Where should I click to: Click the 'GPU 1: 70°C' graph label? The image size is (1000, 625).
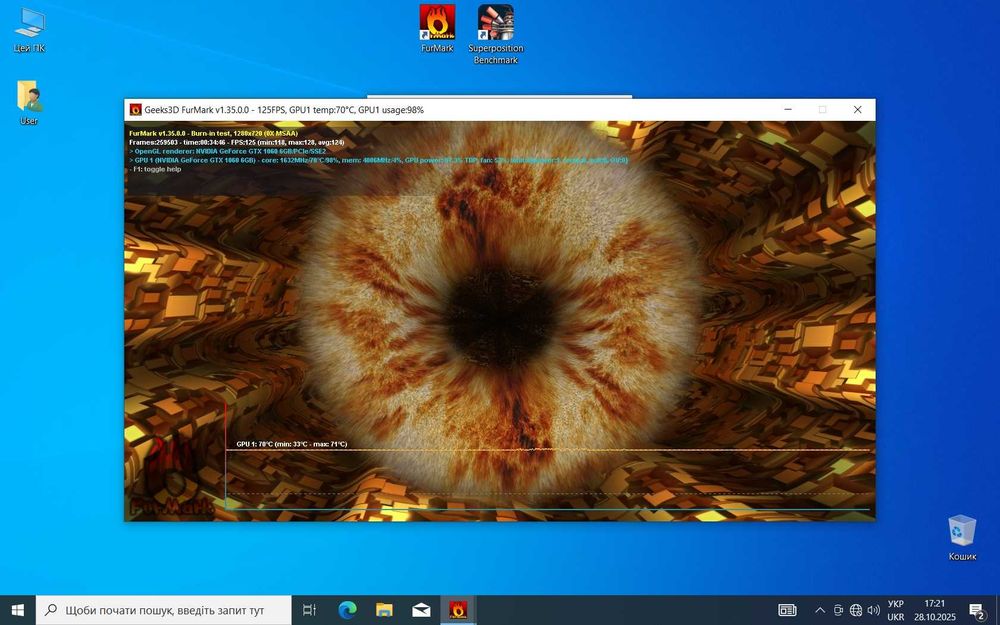point(291,444)
